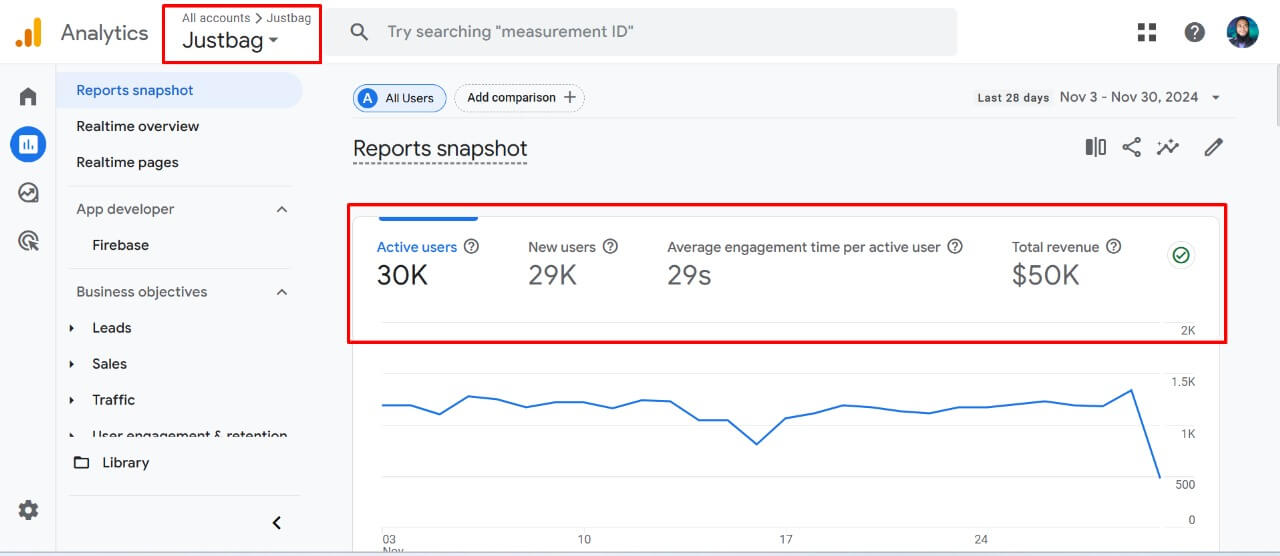Click the Analytics product name text
Screen dimensions: 1280x556
104,32
